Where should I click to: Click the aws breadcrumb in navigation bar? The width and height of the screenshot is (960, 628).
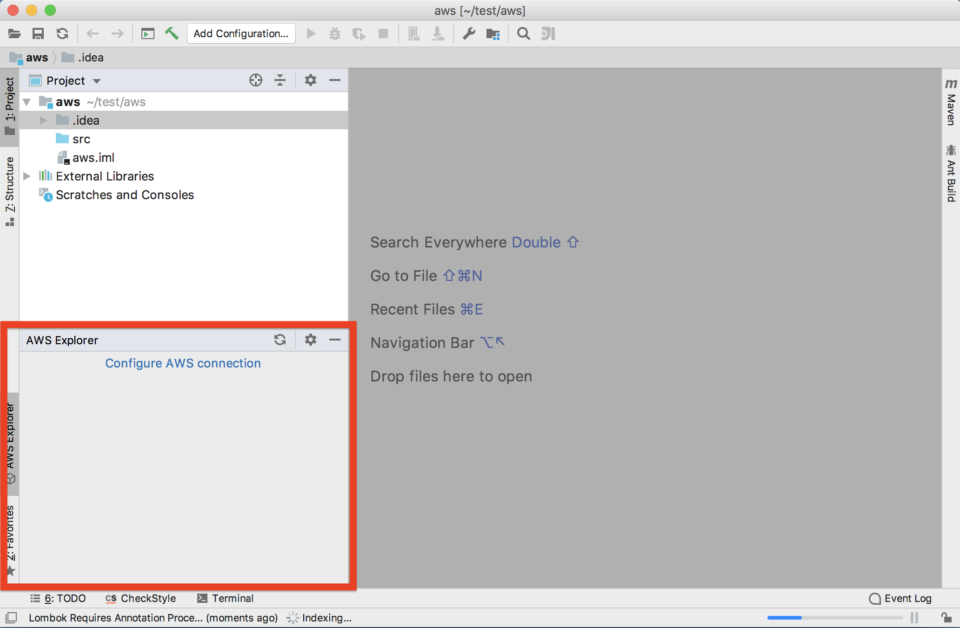click(x=29, y=58)
